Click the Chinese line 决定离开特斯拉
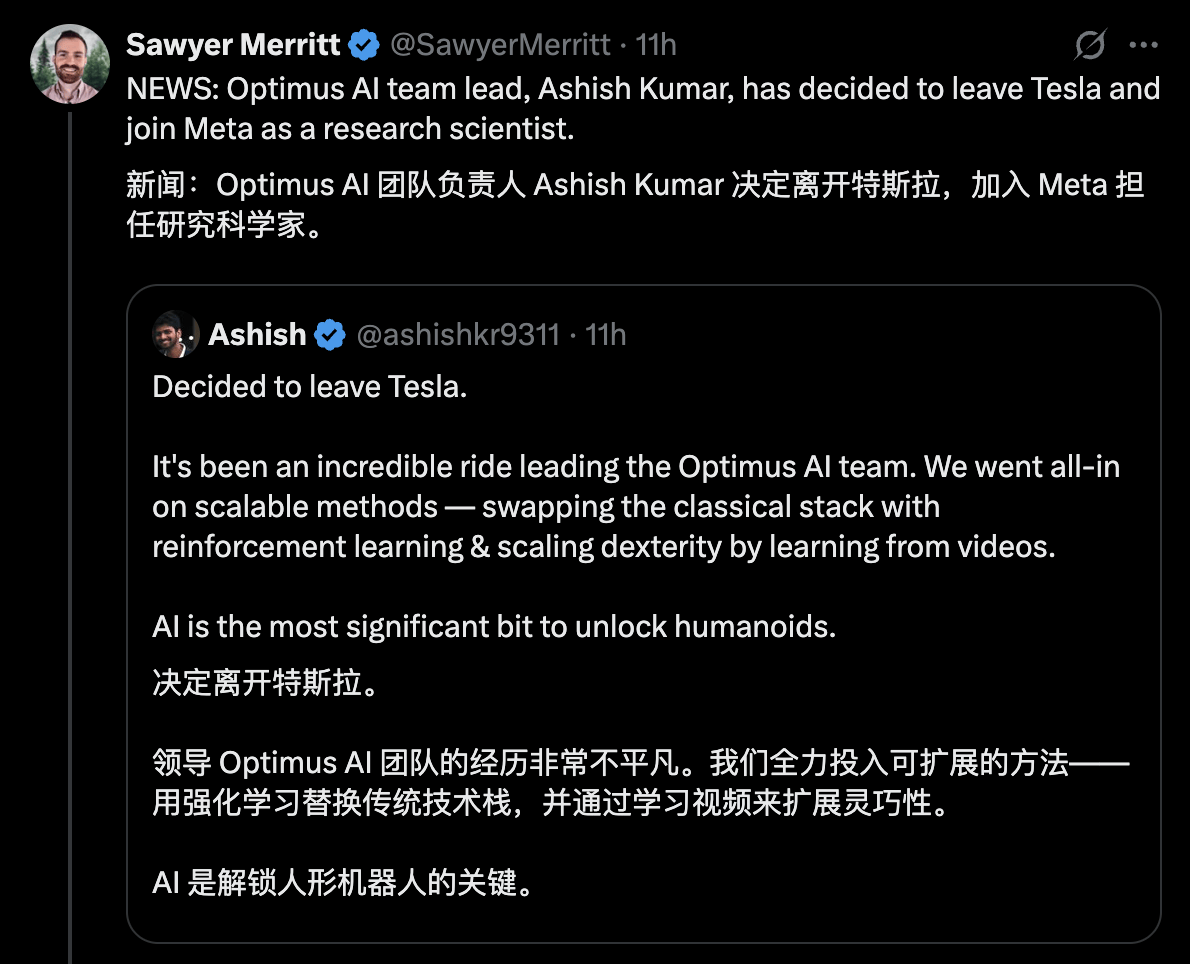This screenshot has height=964, width=1190. coord(265,685)
